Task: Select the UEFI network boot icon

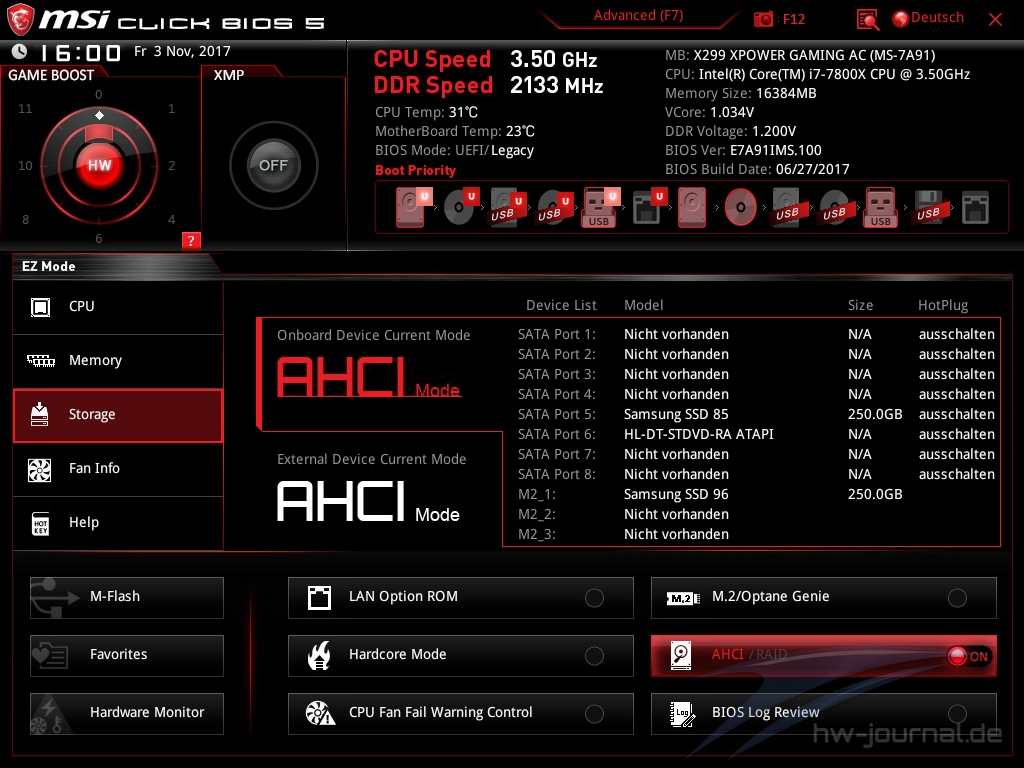Action: point(649,208)
